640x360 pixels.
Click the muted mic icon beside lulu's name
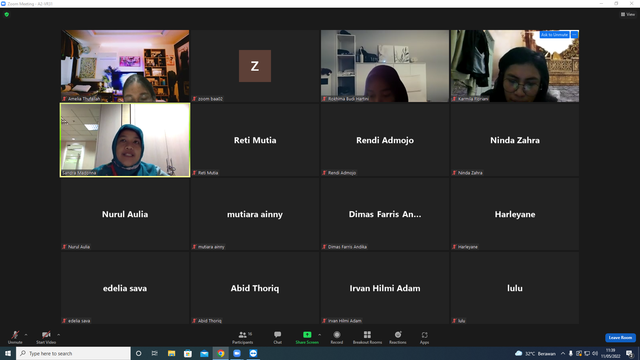click(x=454, y=321)
